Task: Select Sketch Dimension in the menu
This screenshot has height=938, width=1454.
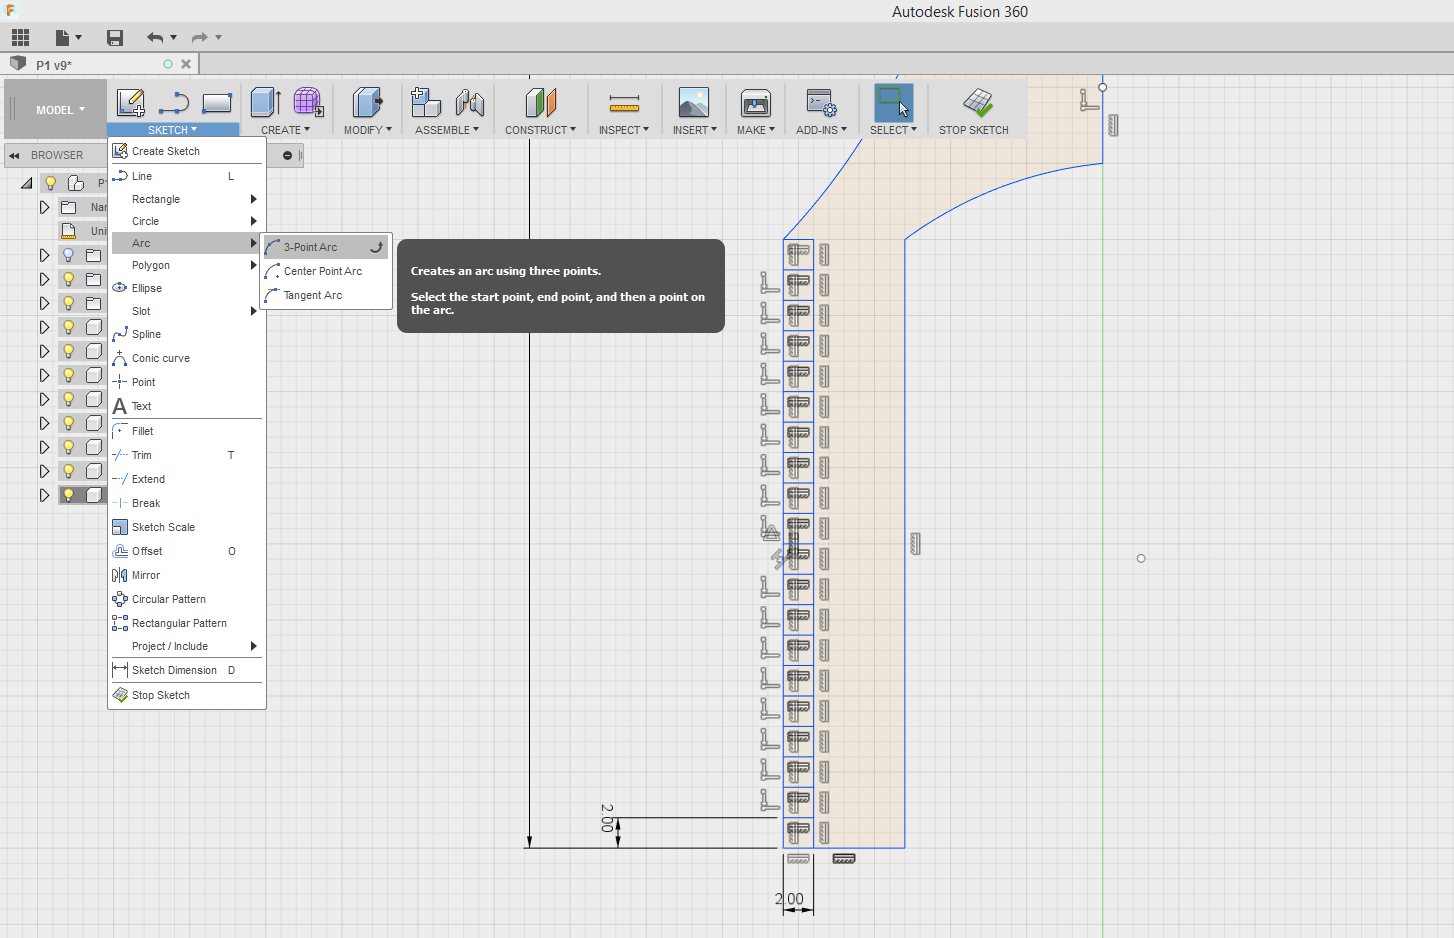Action: click(187, 670)
